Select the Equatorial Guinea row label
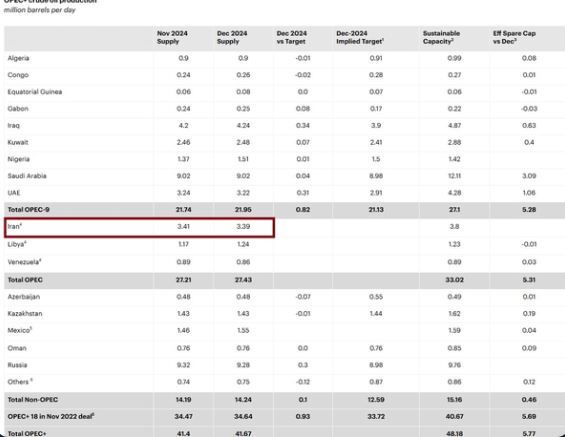565x437 pixels. pos(35,92)
